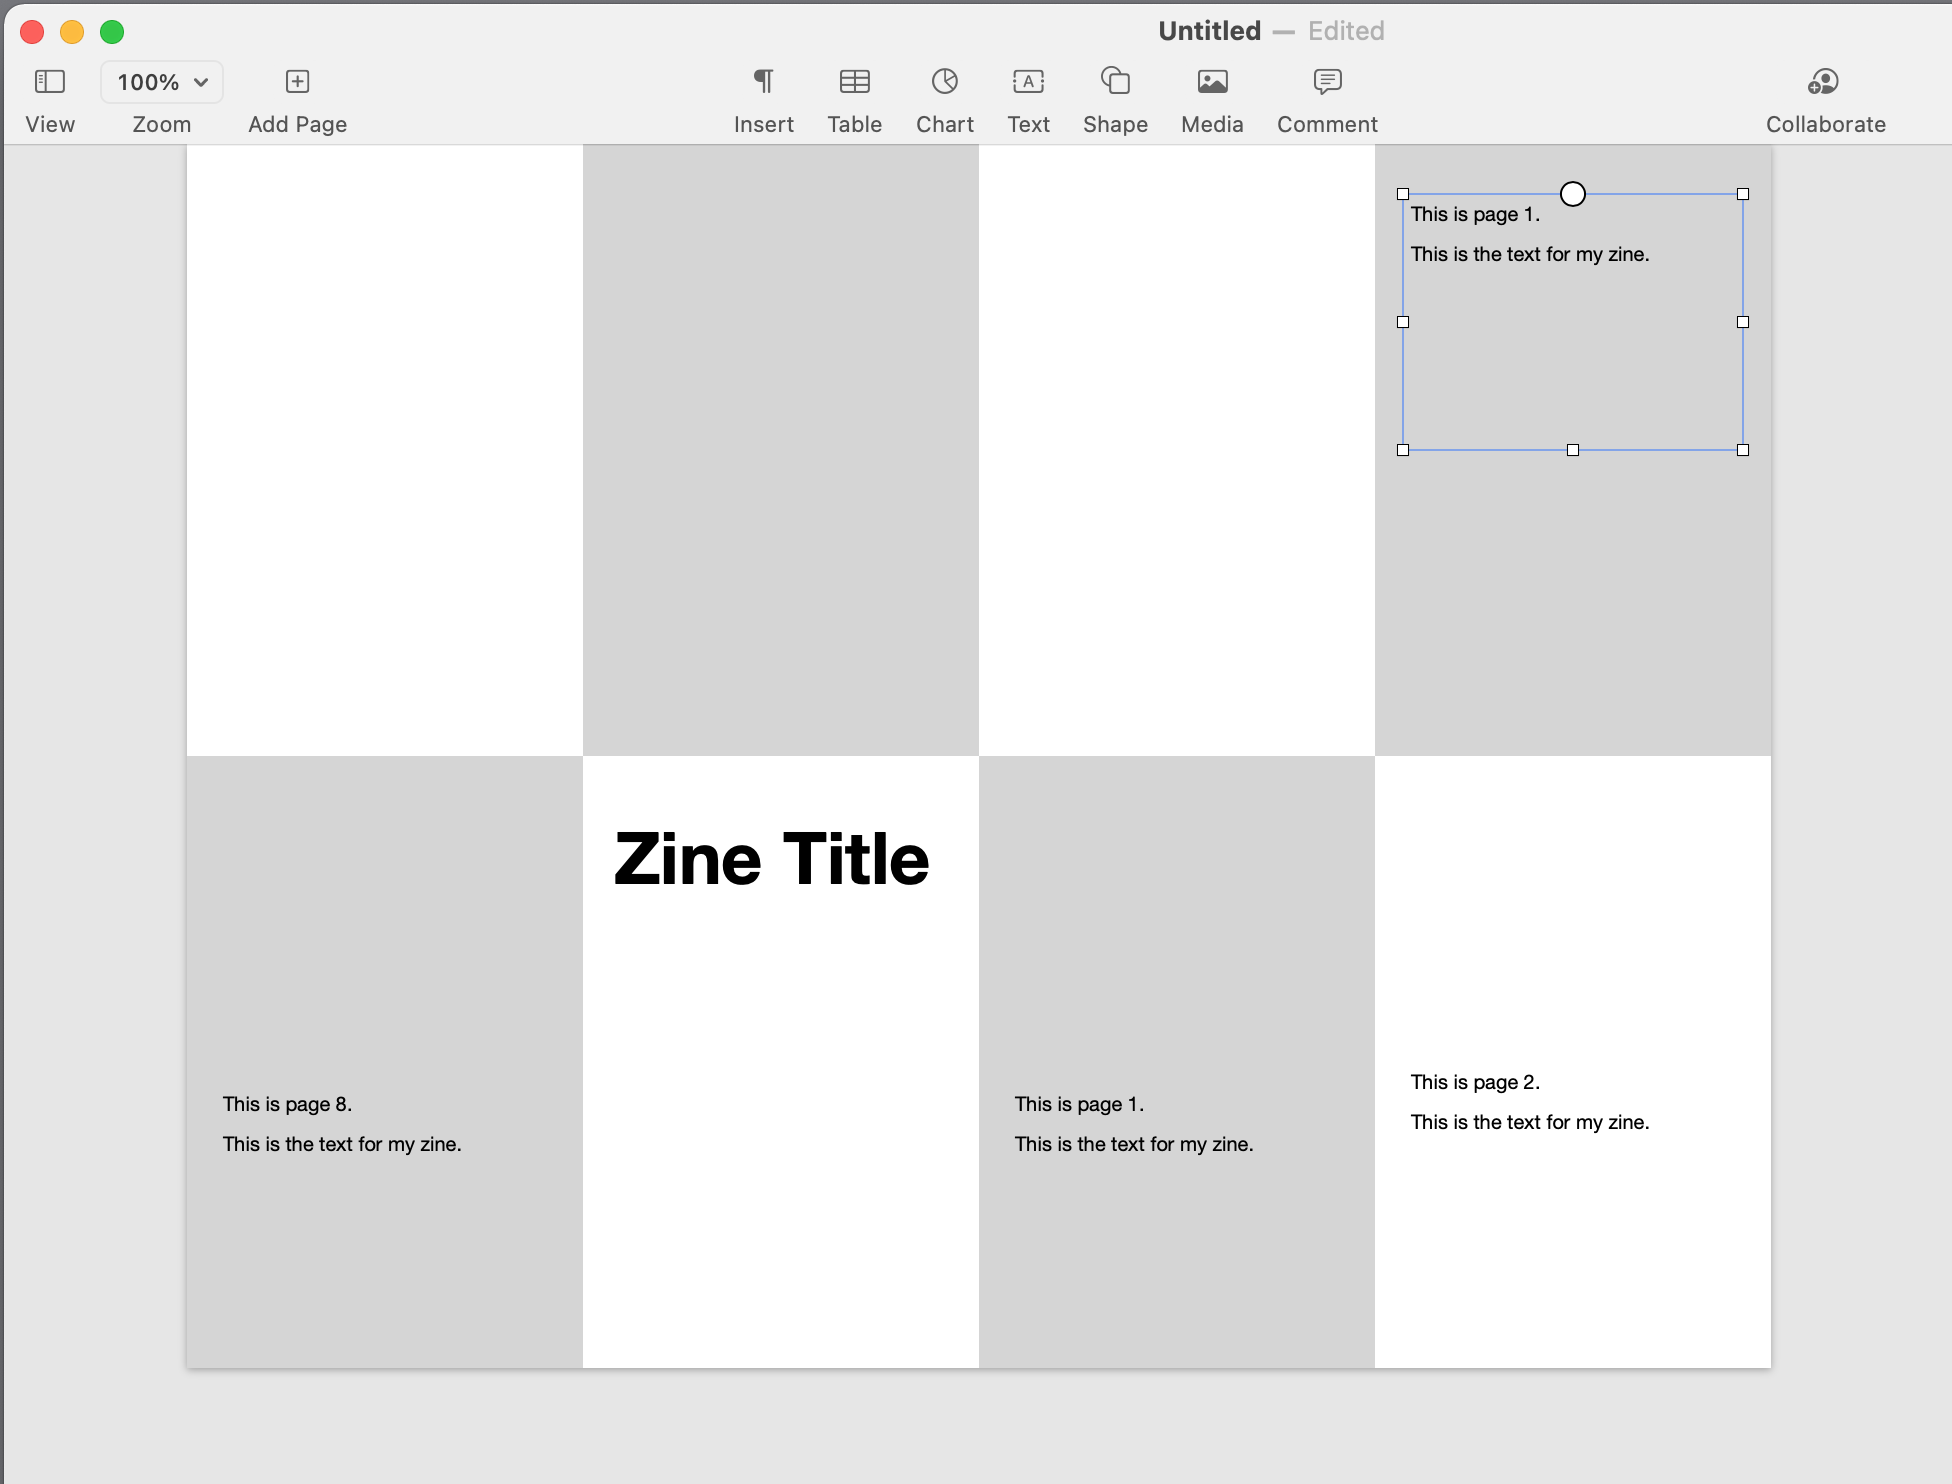Select the page 8 text box

[343, 1123]
